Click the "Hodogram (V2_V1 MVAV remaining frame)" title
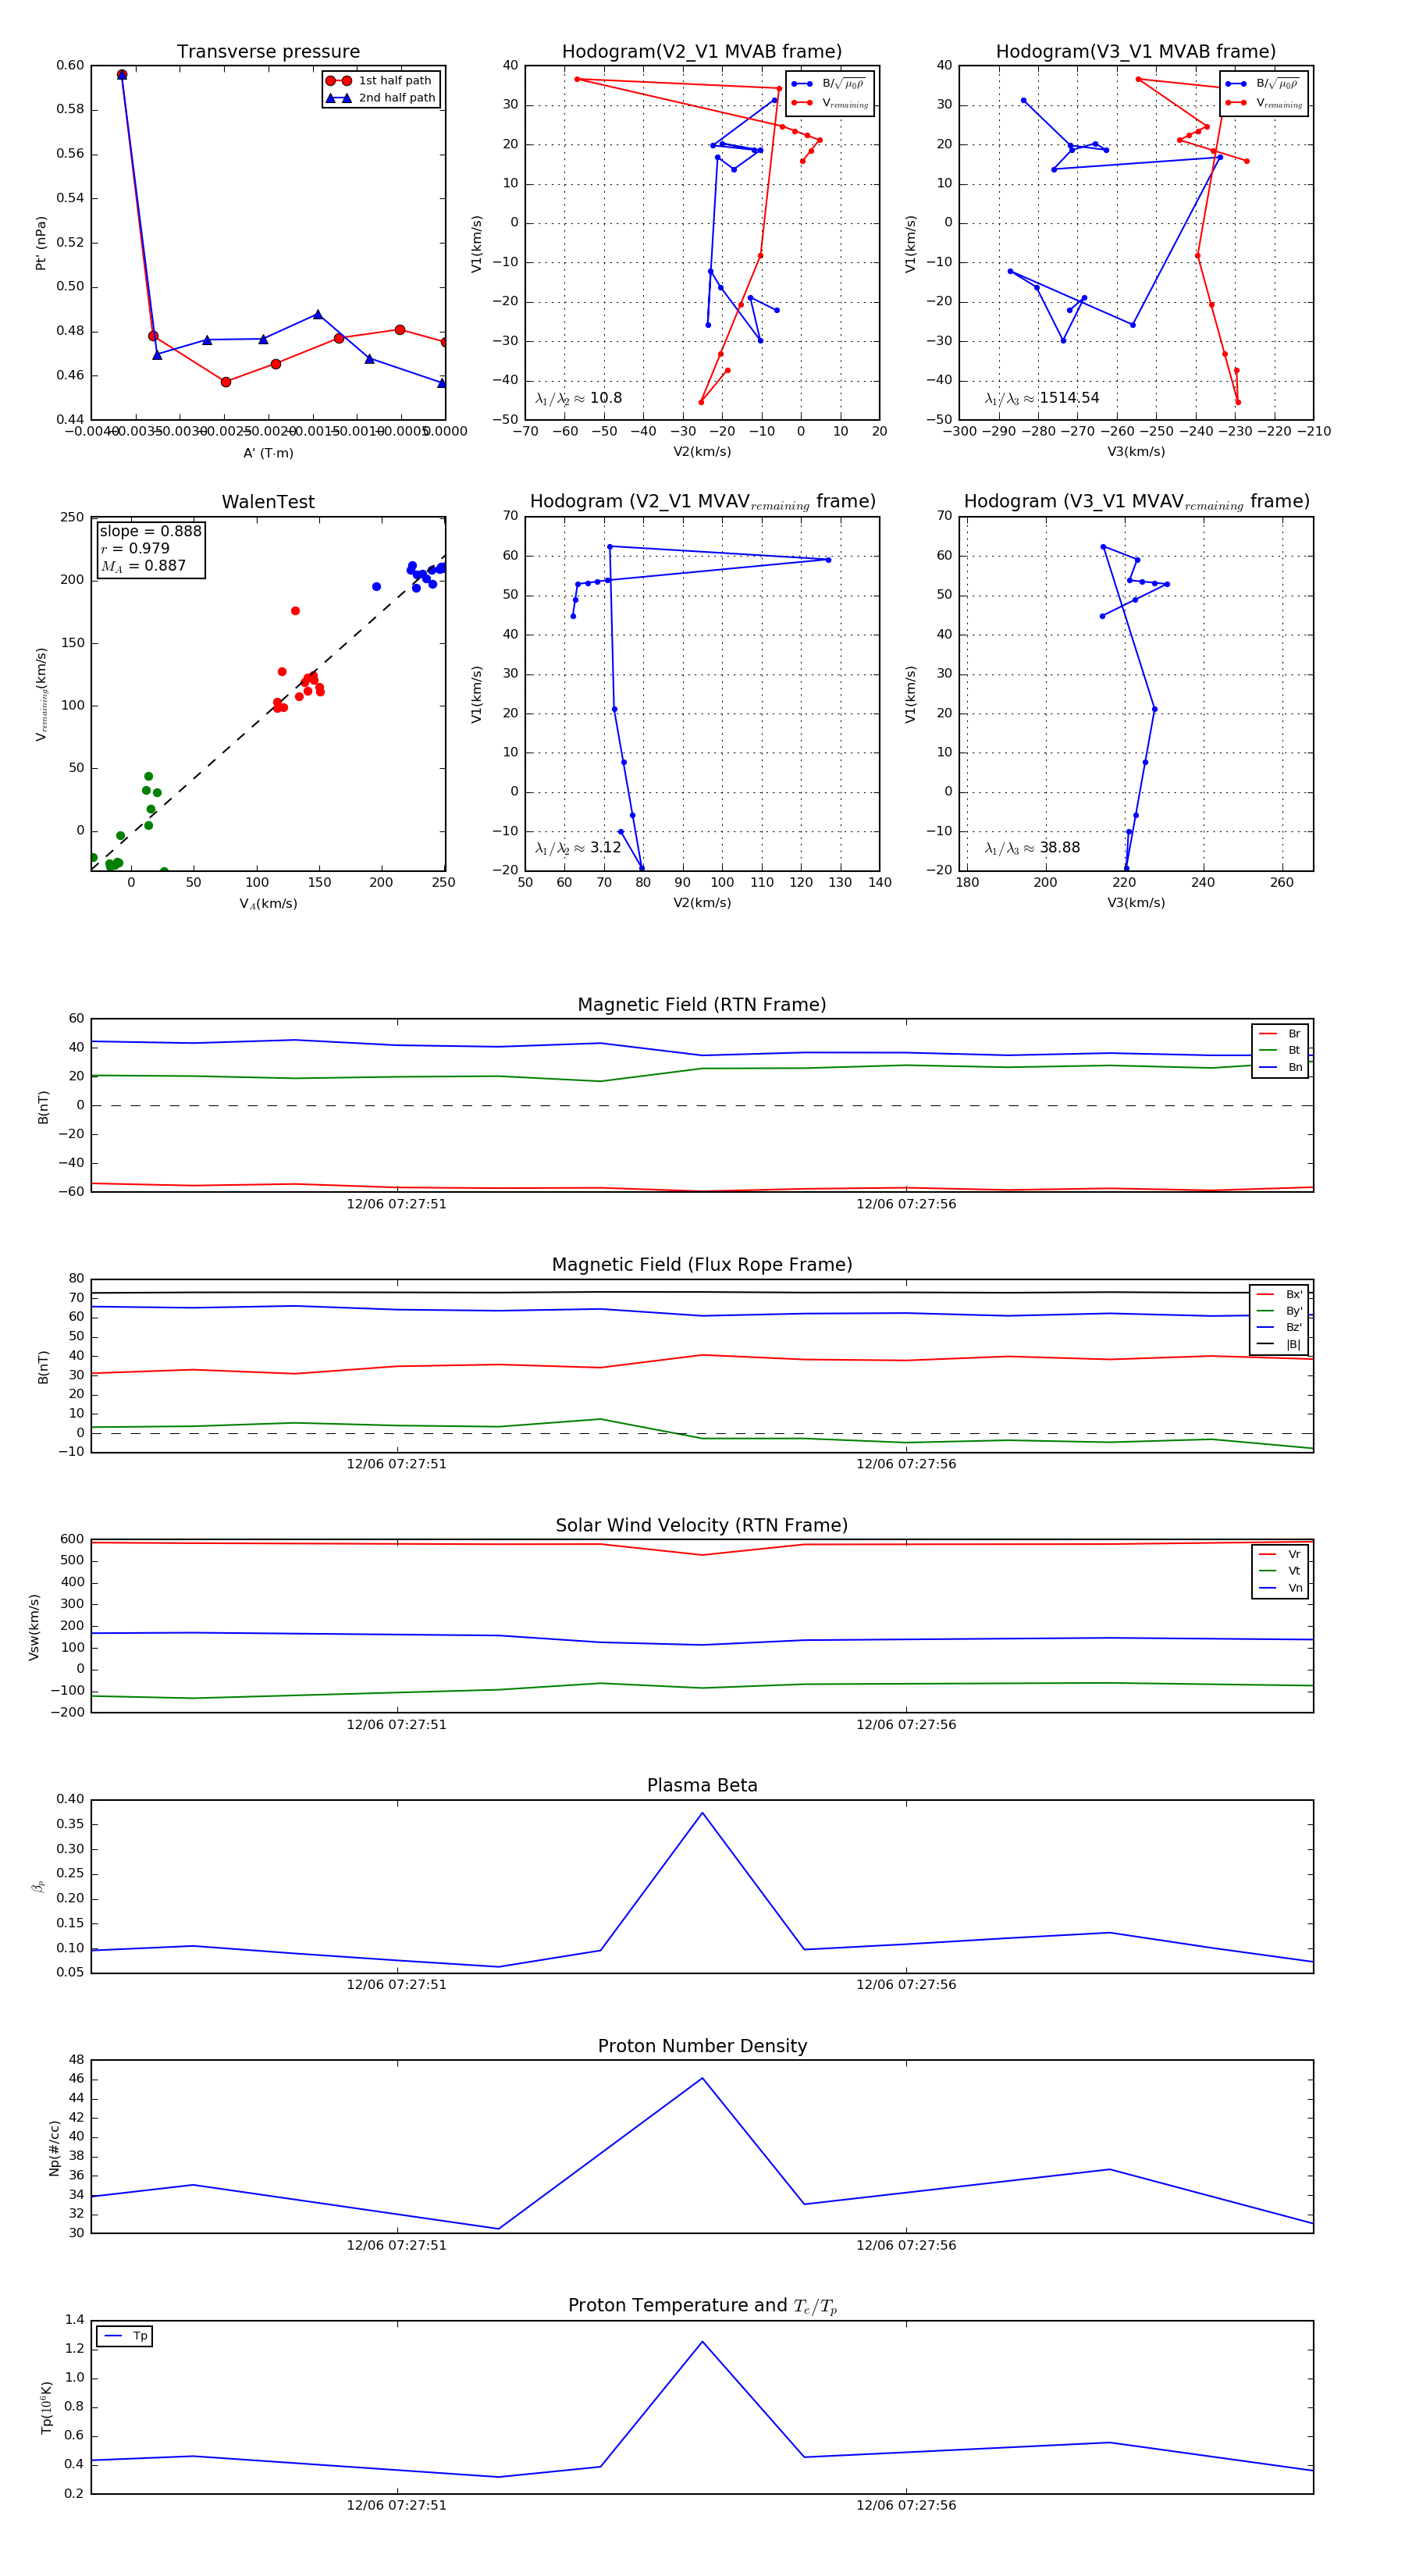Image resolution: width=1405 pixels, height=2576 pixels. pyautogui.click(x=702, y=502)
